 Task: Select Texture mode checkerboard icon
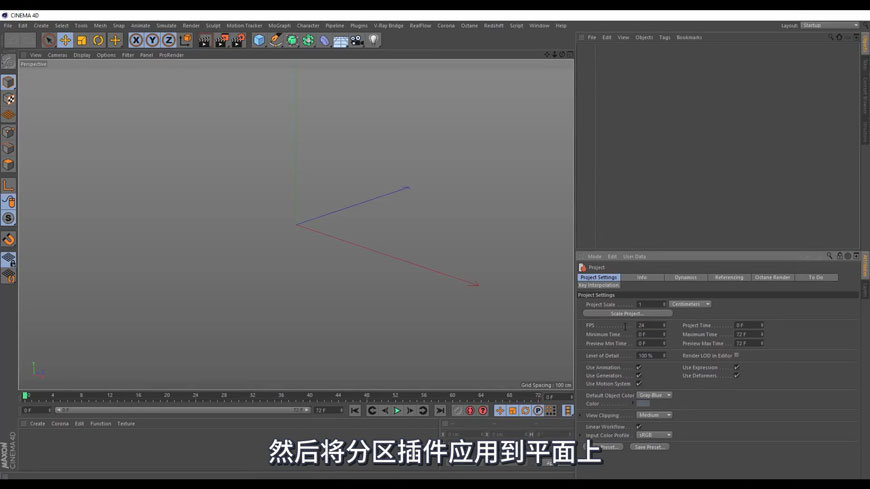point(8,99)
